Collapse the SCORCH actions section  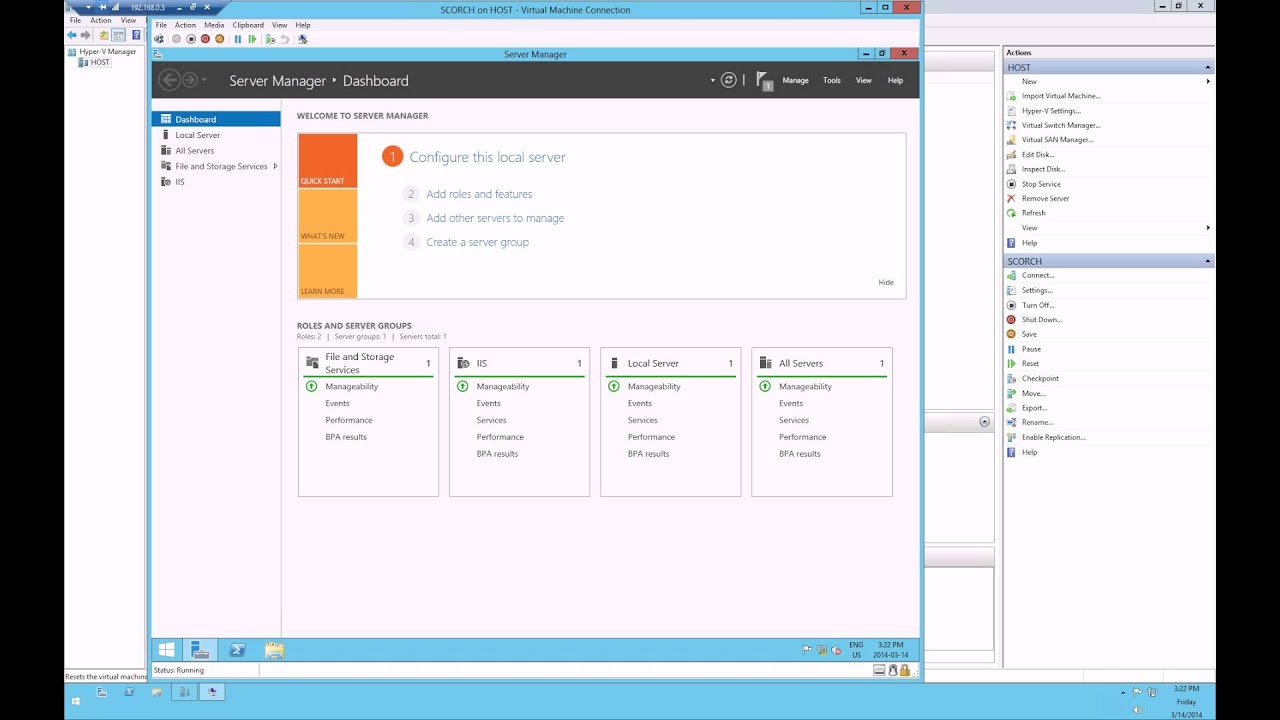click(1208, 261)
